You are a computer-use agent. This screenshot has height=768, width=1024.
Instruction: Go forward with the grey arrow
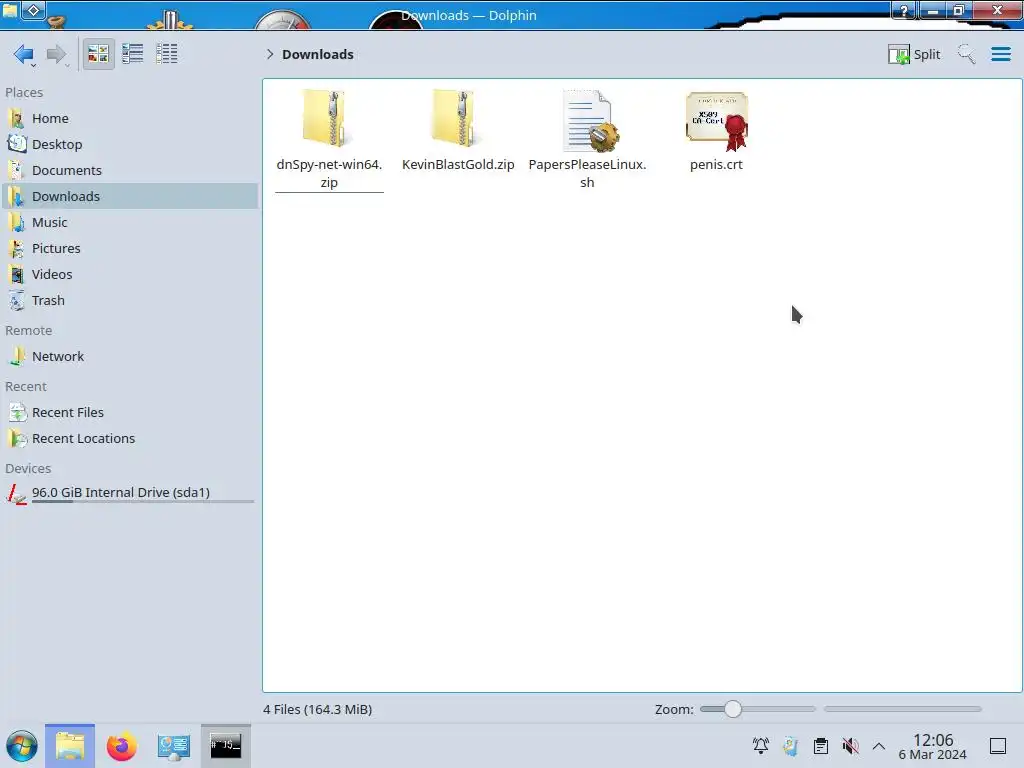pyautogui.click(x=57, y=54)
